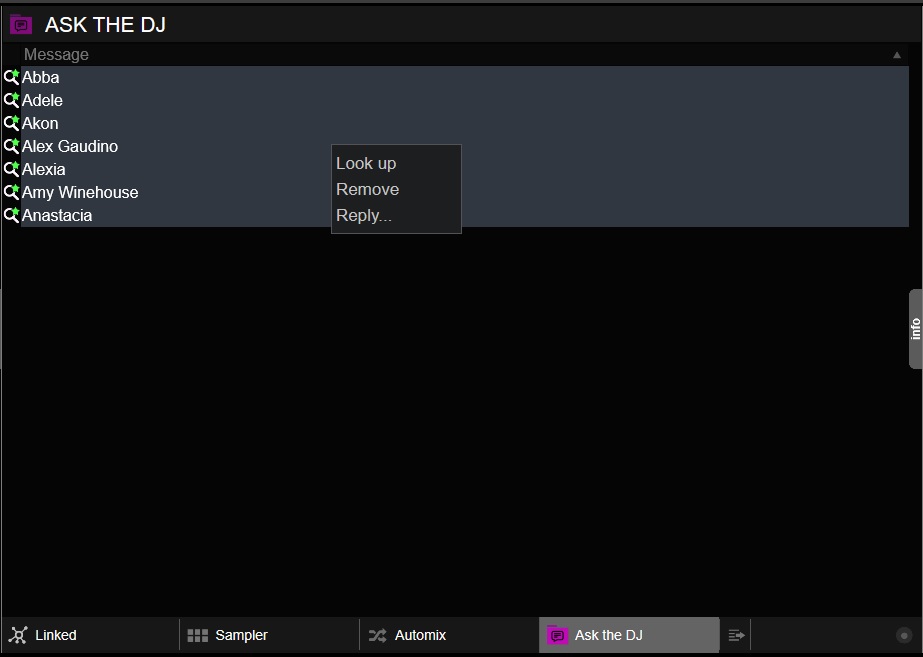Click the lookup icon next to Anastacia

click(11, 215)
